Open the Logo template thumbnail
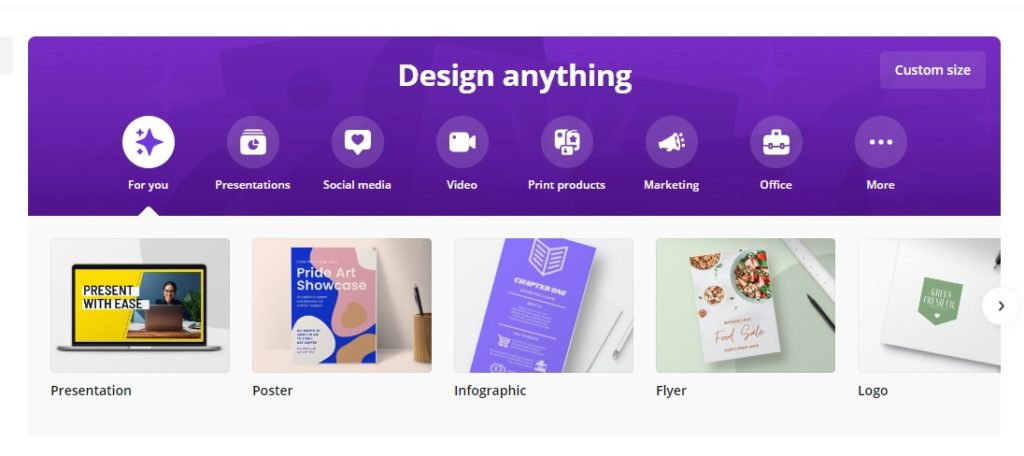This screenshot has width=1024, height=456. [x=929, y=305]
